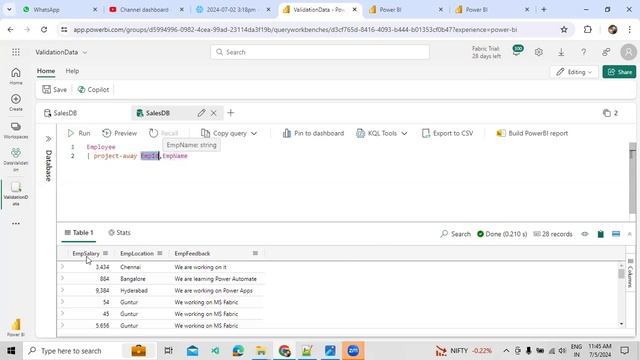Click the Power BI search box

(x=320, y=52)
